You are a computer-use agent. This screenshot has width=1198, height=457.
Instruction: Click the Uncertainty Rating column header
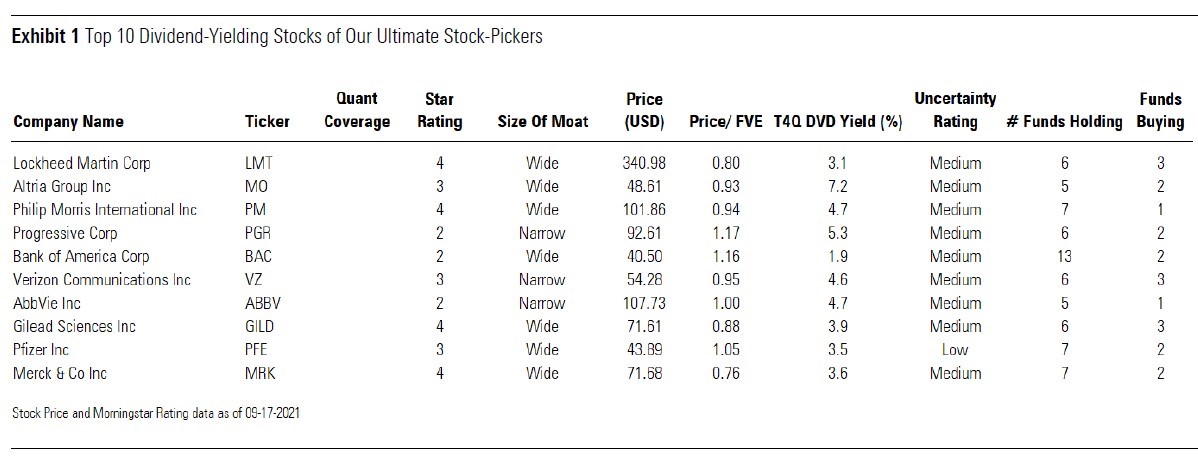coord(954,110)
